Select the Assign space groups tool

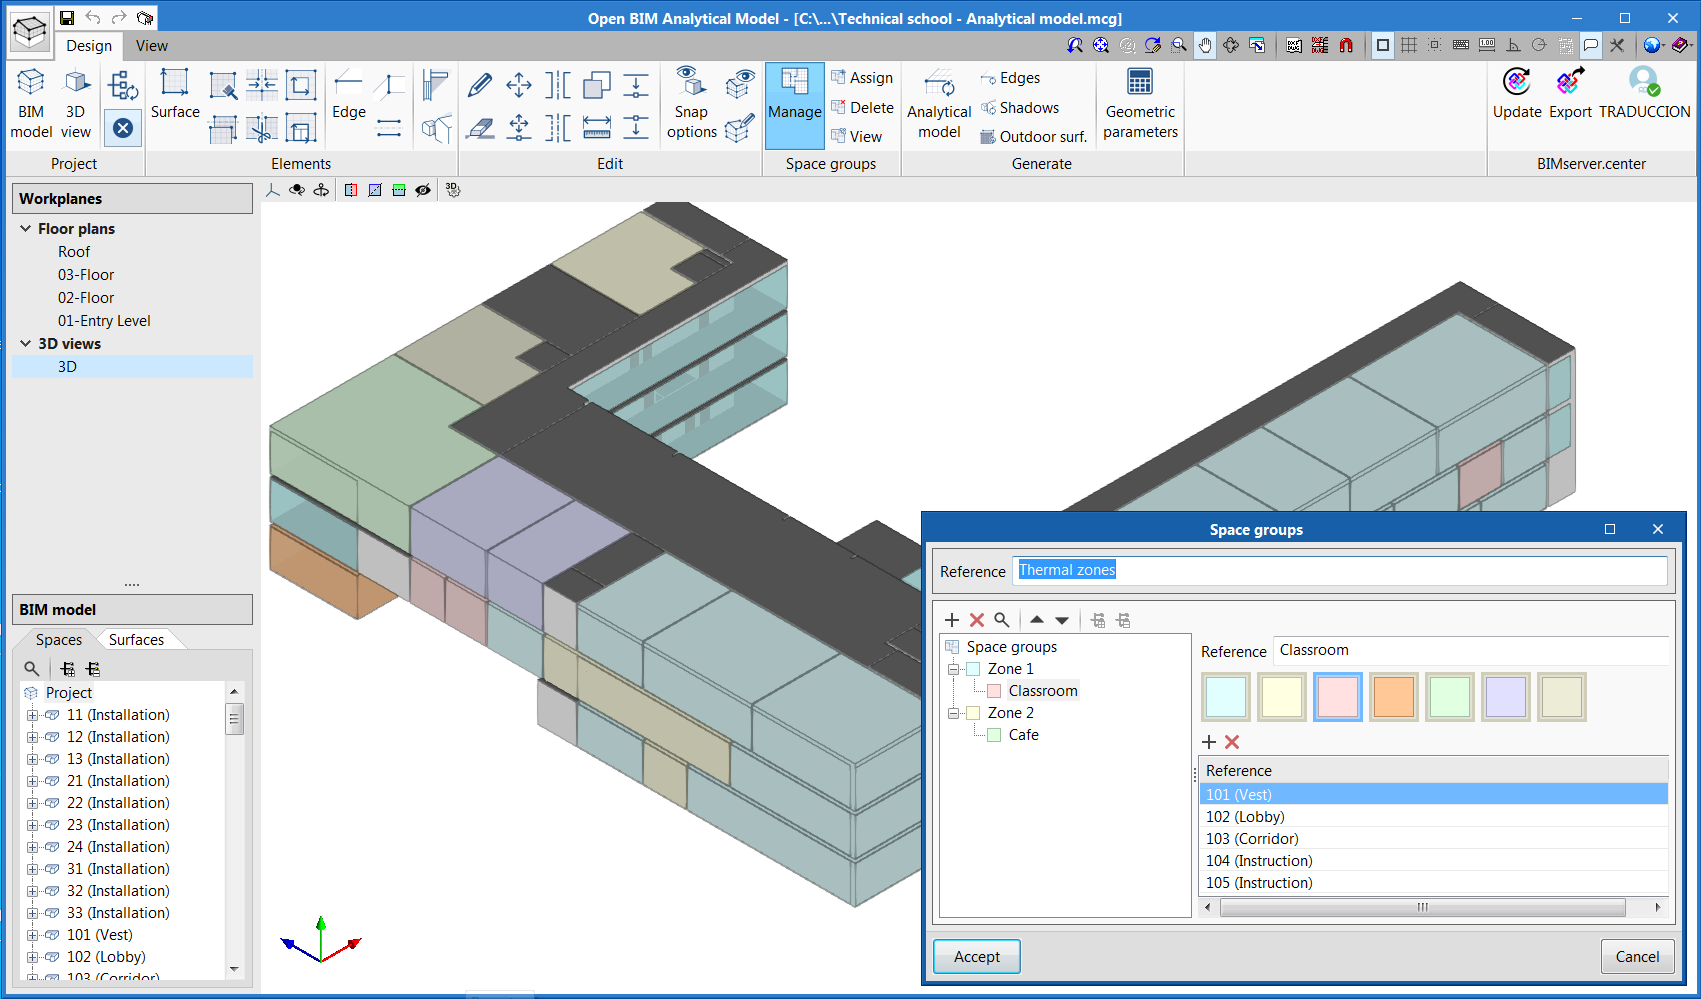(x=862, y=77)
